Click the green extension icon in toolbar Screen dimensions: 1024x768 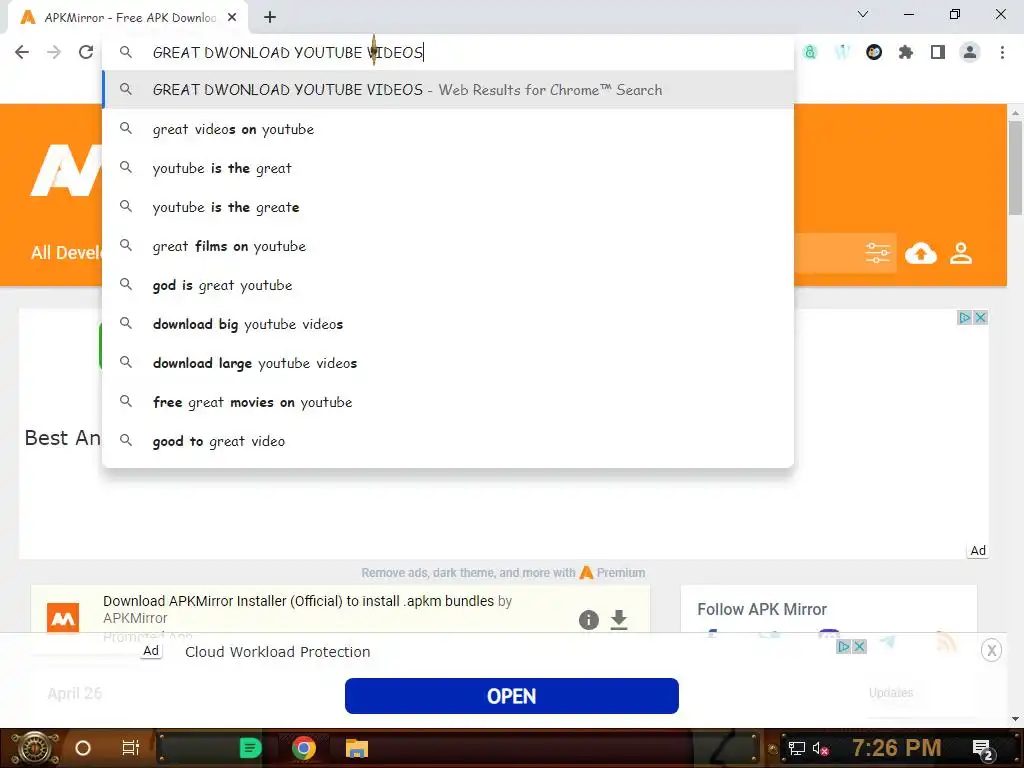[x=810, y=52]
